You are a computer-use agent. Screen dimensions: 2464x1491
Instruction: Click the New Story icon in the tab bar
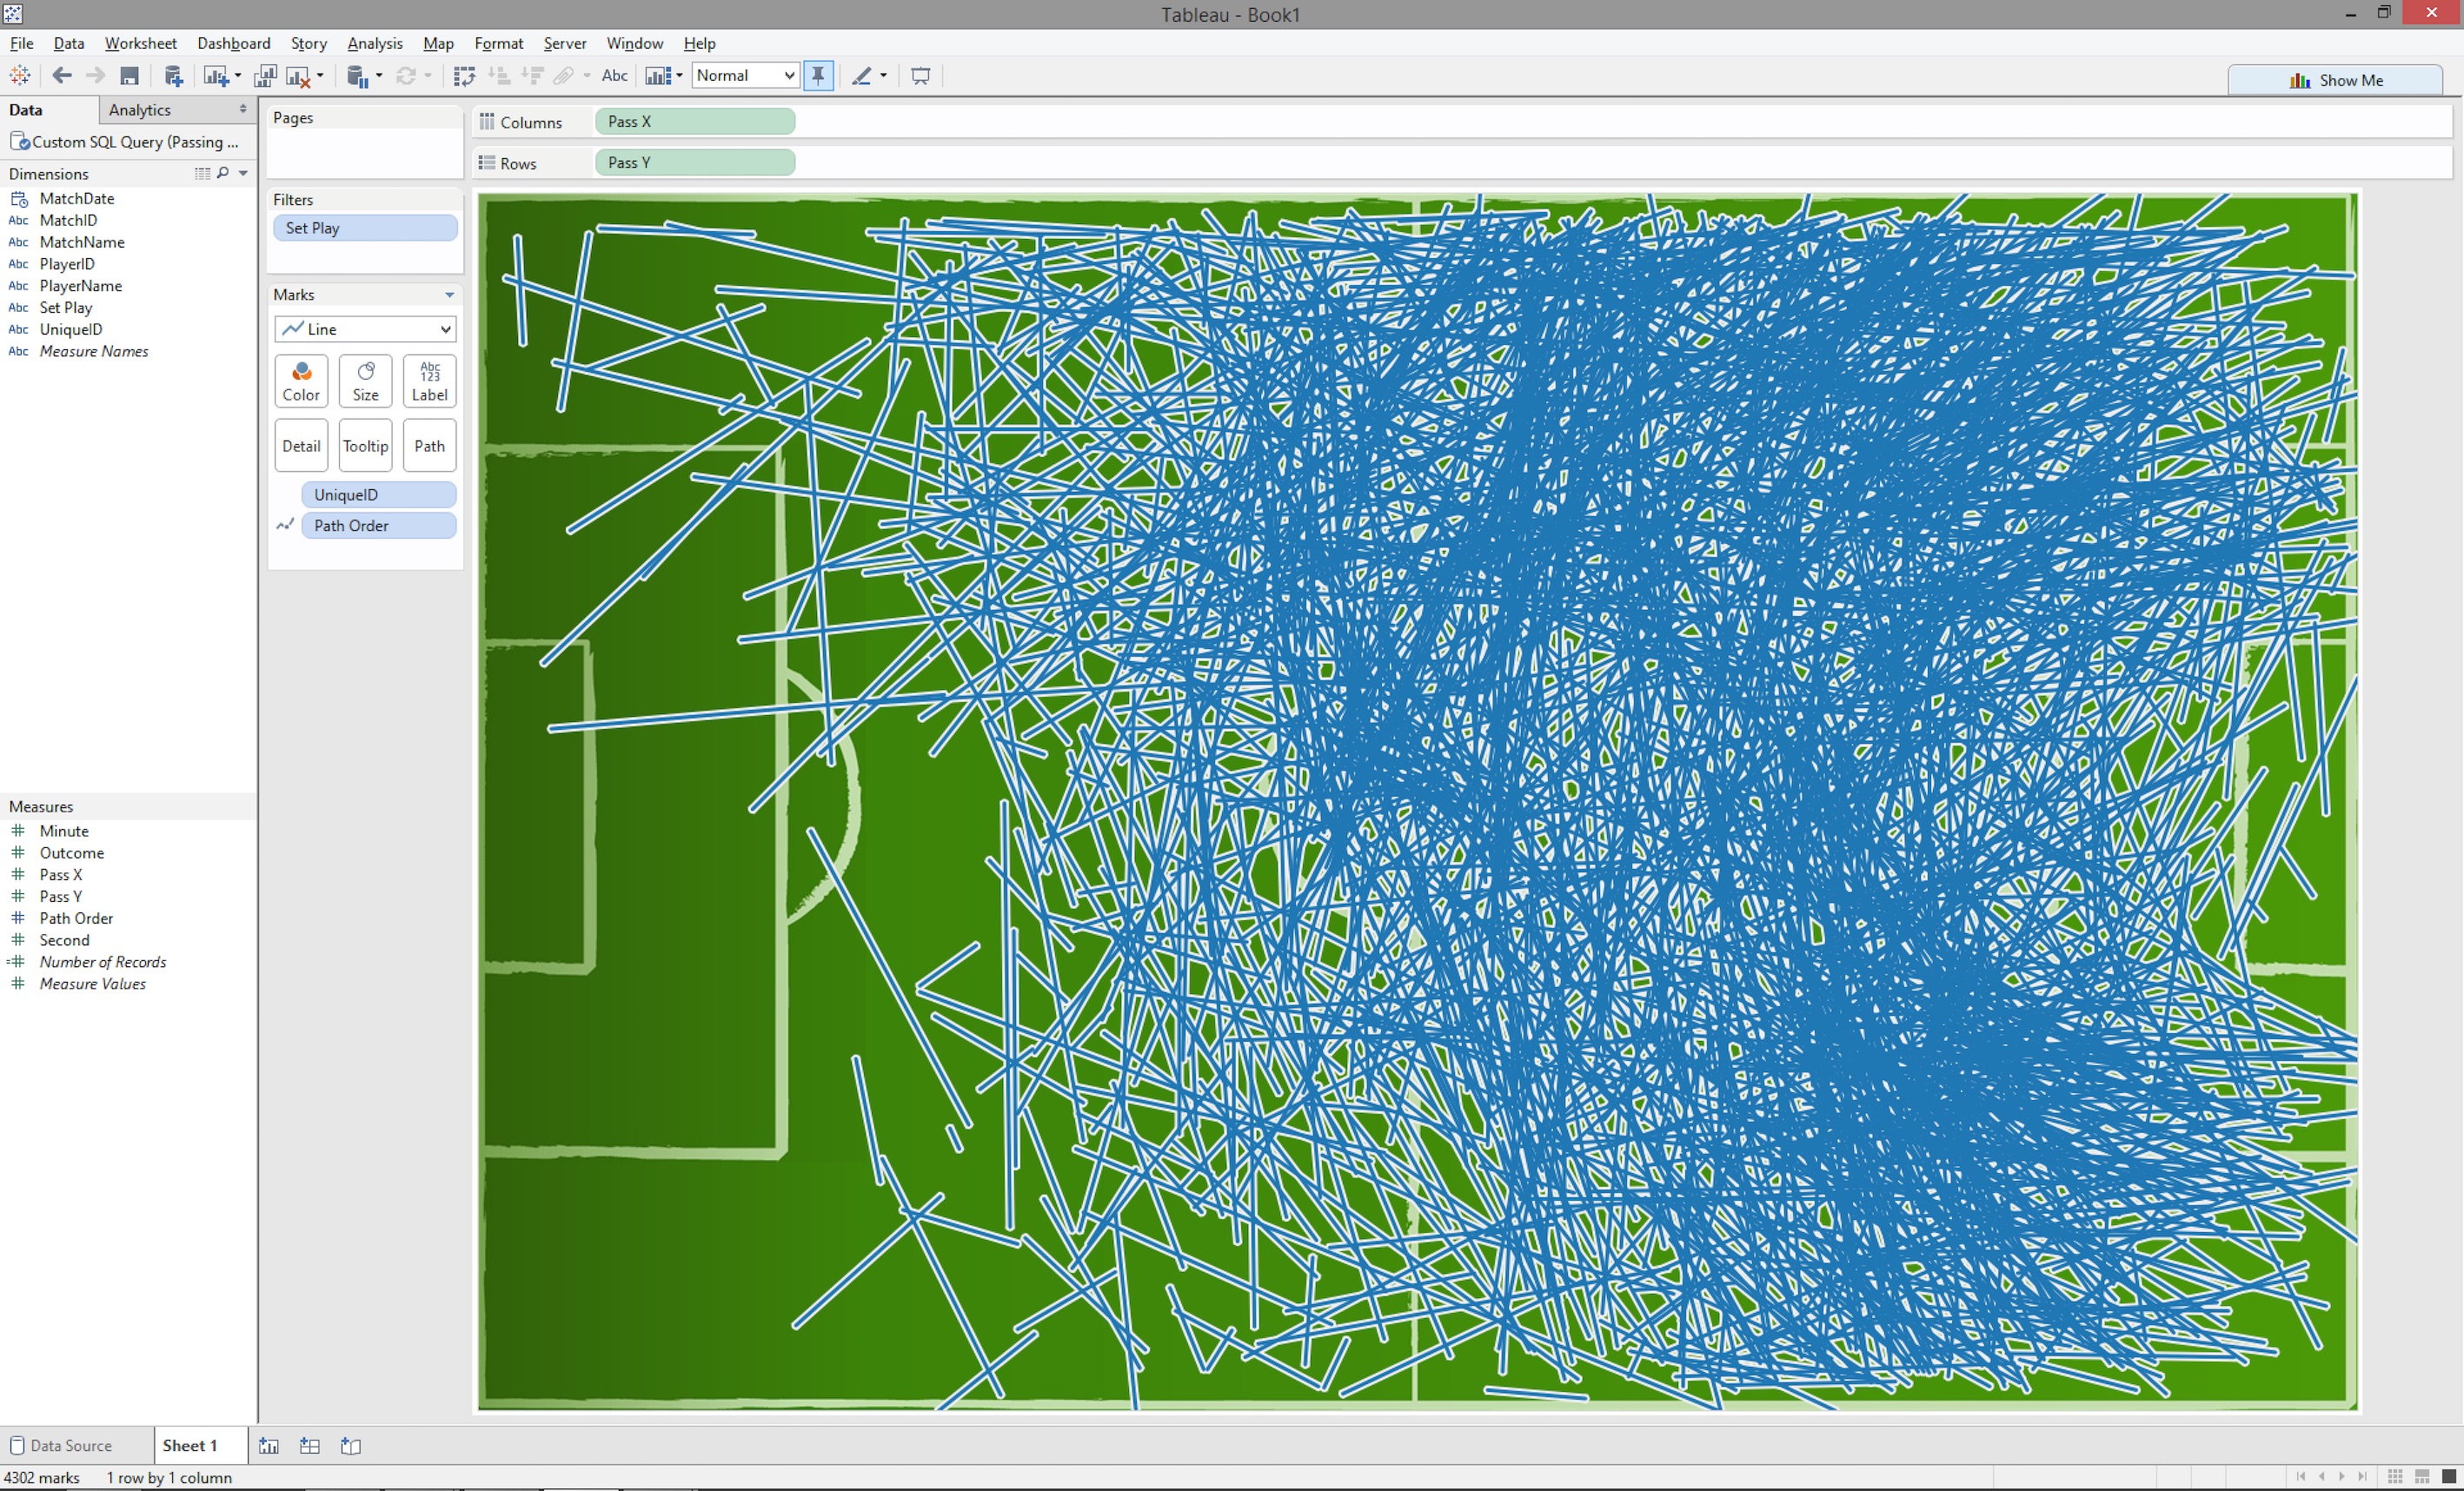click(351, 1445)
